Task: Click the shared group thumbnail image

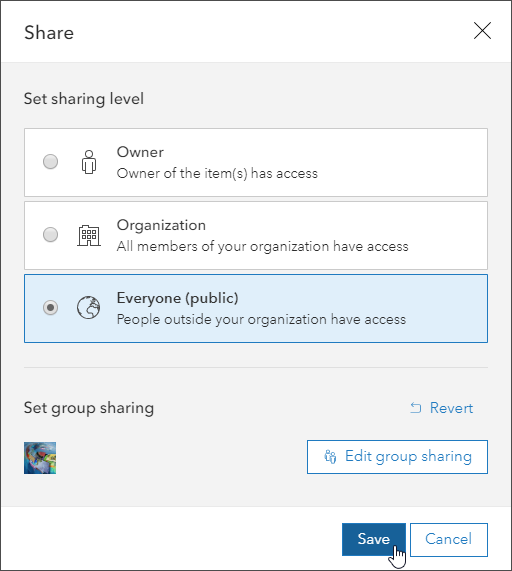Action: pos(40,458)
